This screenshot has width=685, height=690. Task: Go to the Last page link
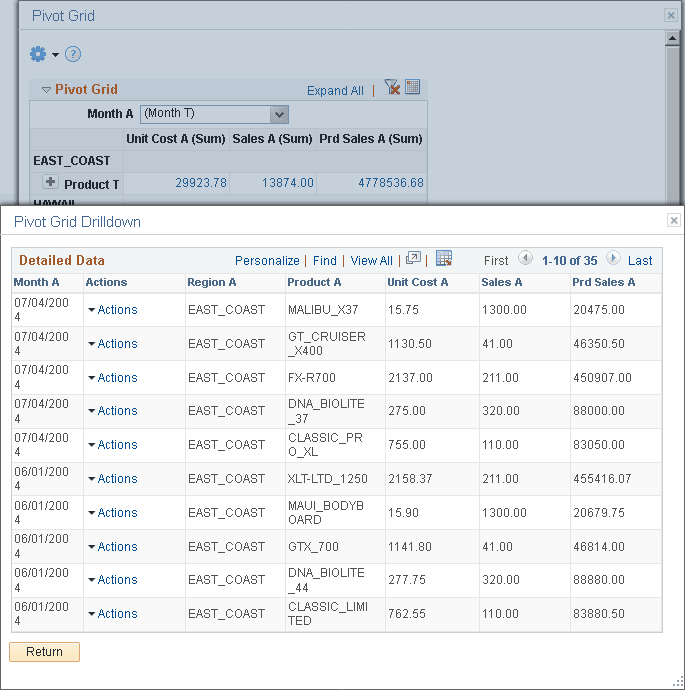(x=640, y=261)
